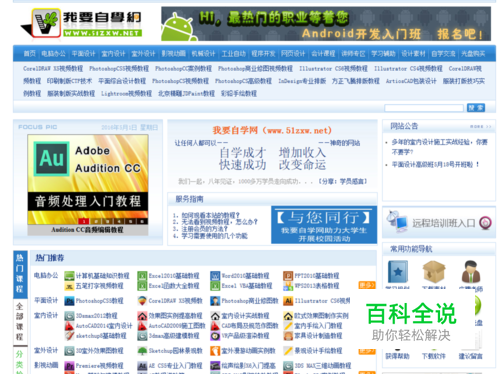The image size is (500, 374).
Task: Click the Photoshop商业修图 portrait icon
Action: click(215, 301)
